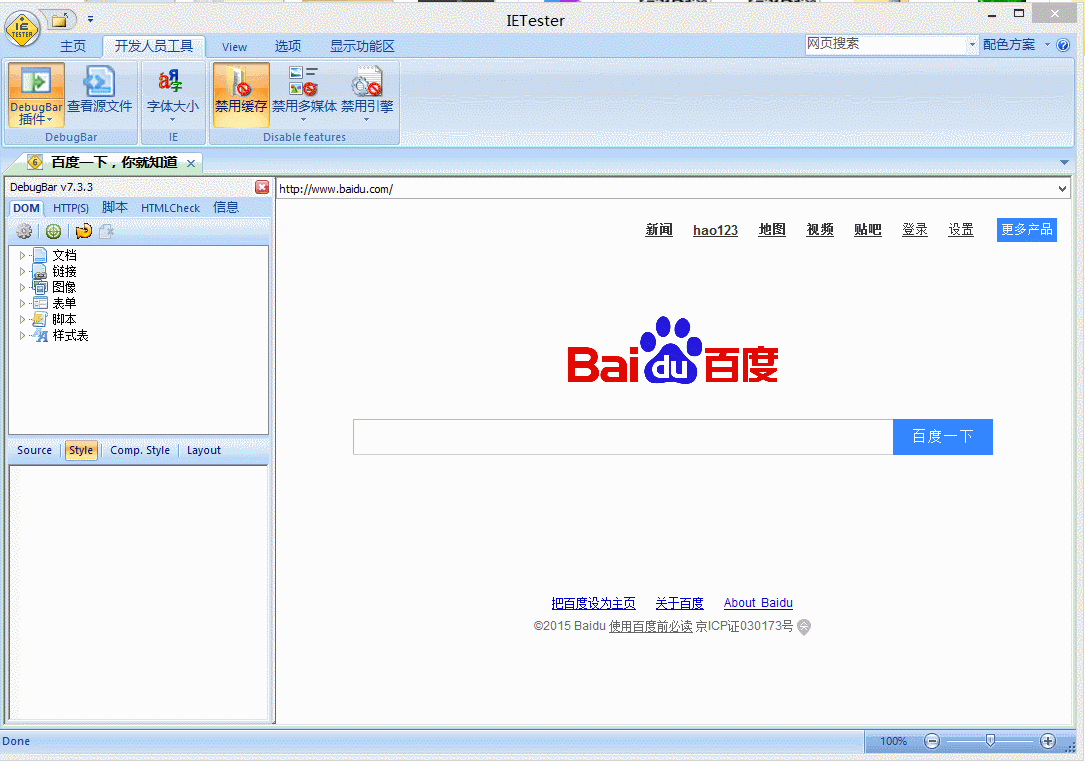Select the 文档 item in DOM tree

click(64, 255)
